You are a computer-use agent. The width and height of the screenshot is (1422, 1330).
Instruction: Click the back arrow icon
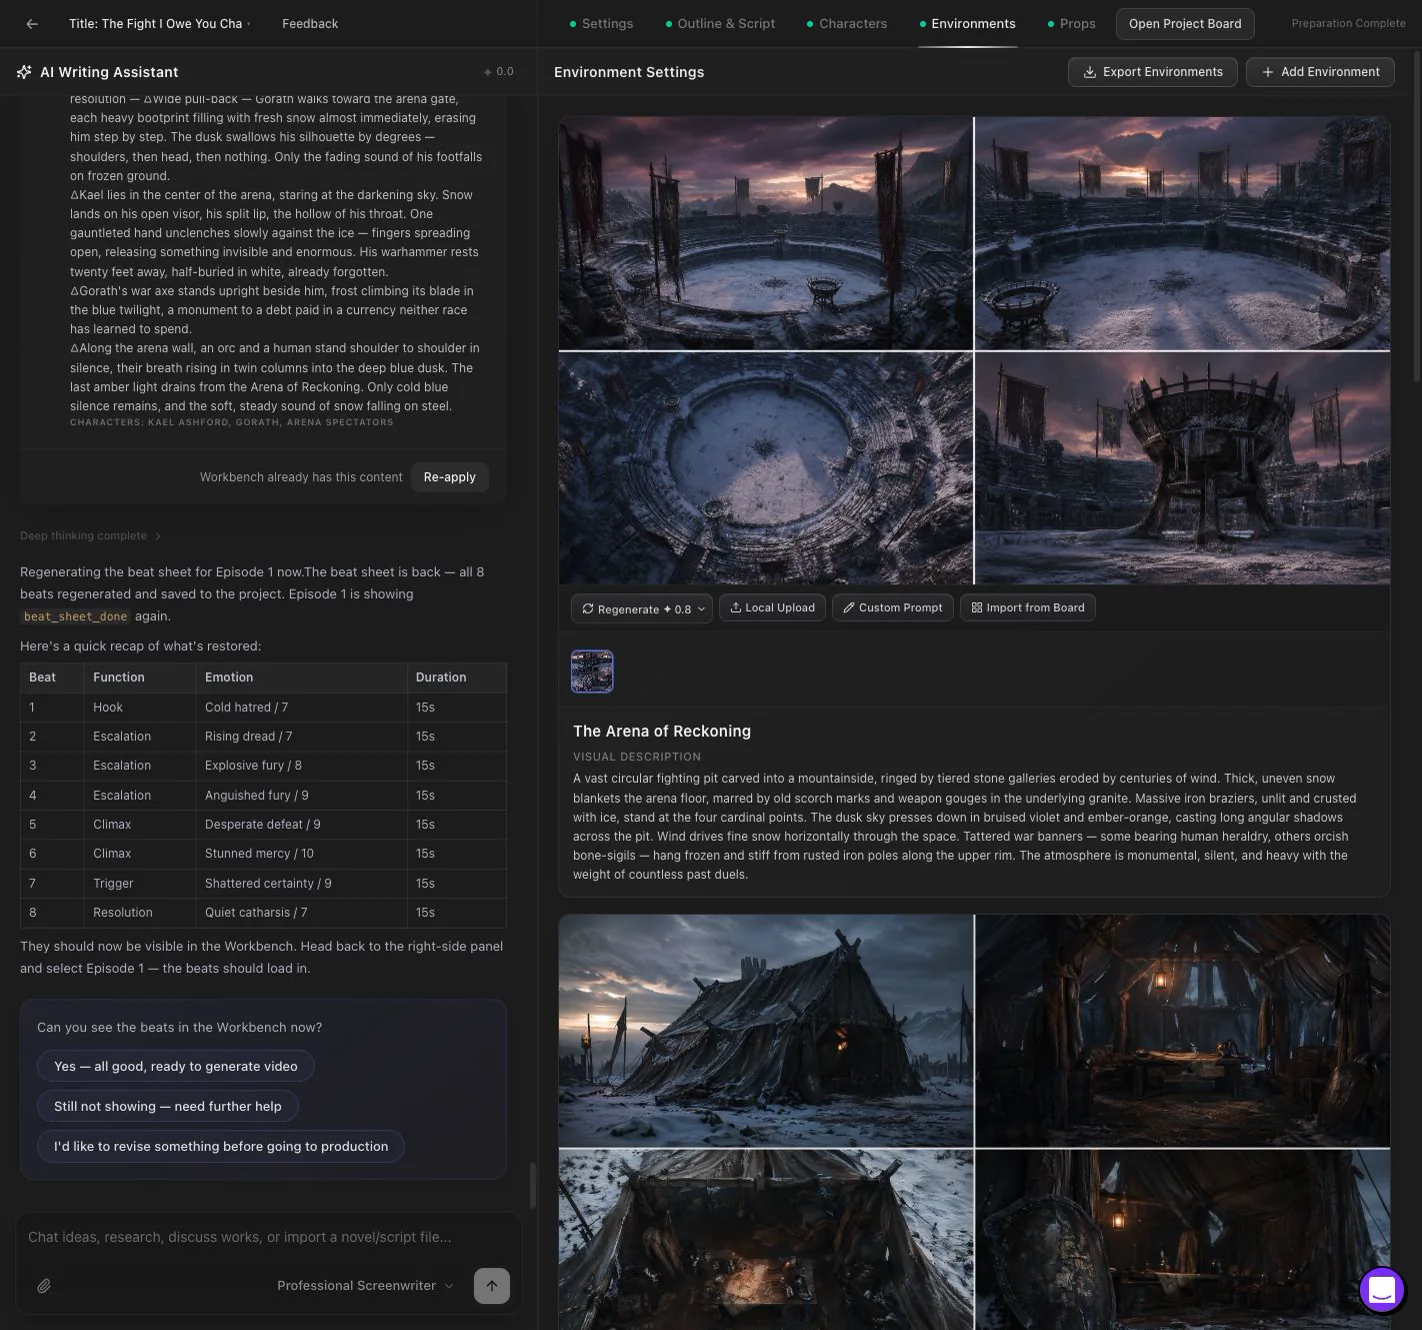click(x=32, y=24)
